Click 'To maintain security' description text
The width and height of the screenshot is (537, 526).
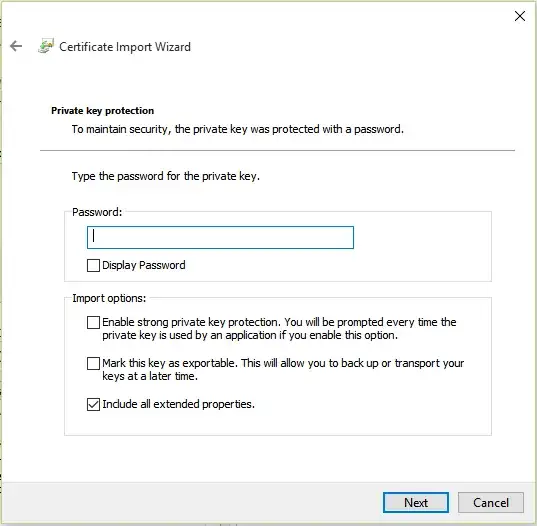(x=238, y=129)
